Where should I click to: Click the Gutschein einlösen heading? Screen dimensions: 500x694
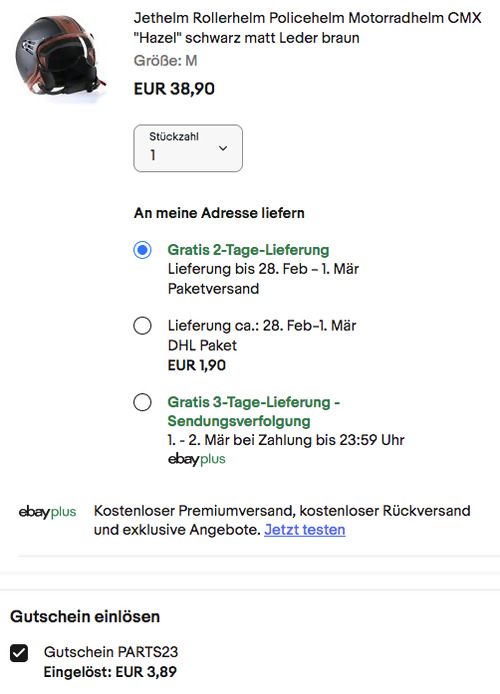click(x=85, y=617)
